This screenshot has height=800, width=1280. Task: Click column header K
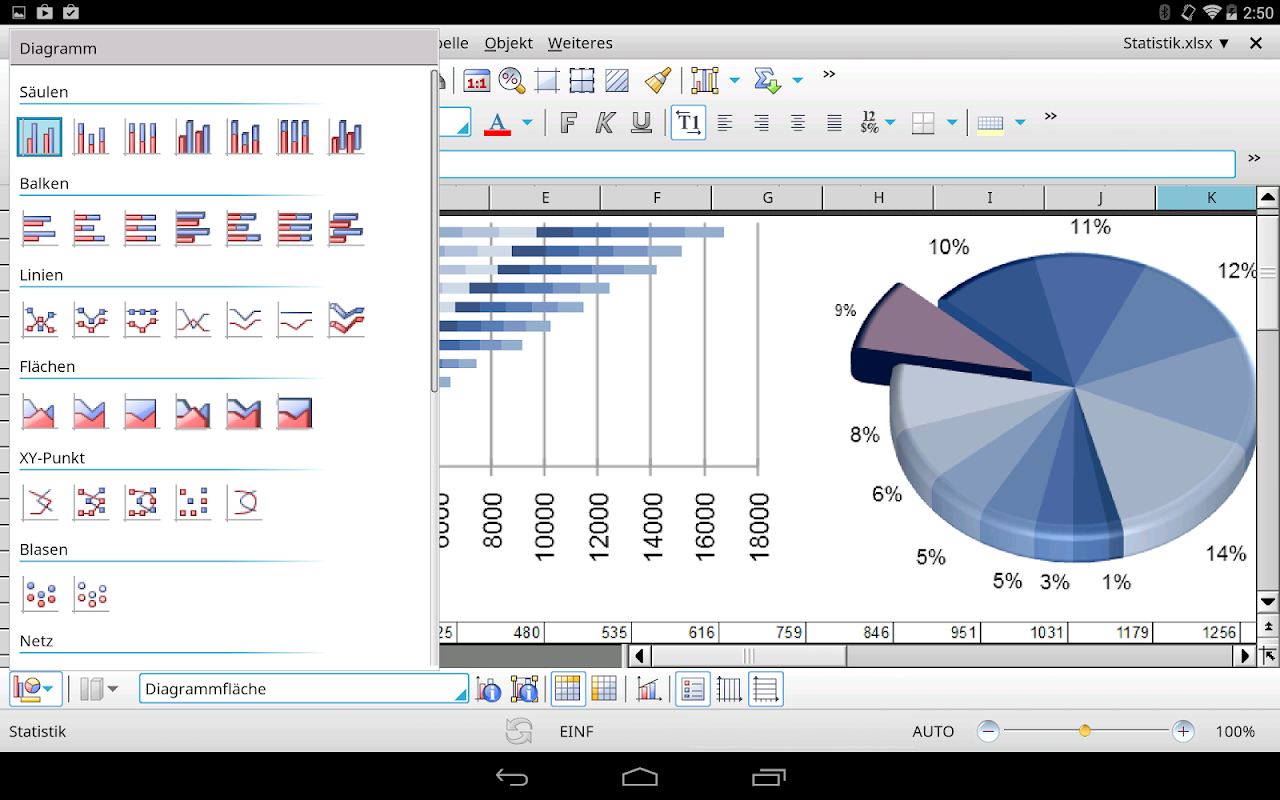point(1211,198)
